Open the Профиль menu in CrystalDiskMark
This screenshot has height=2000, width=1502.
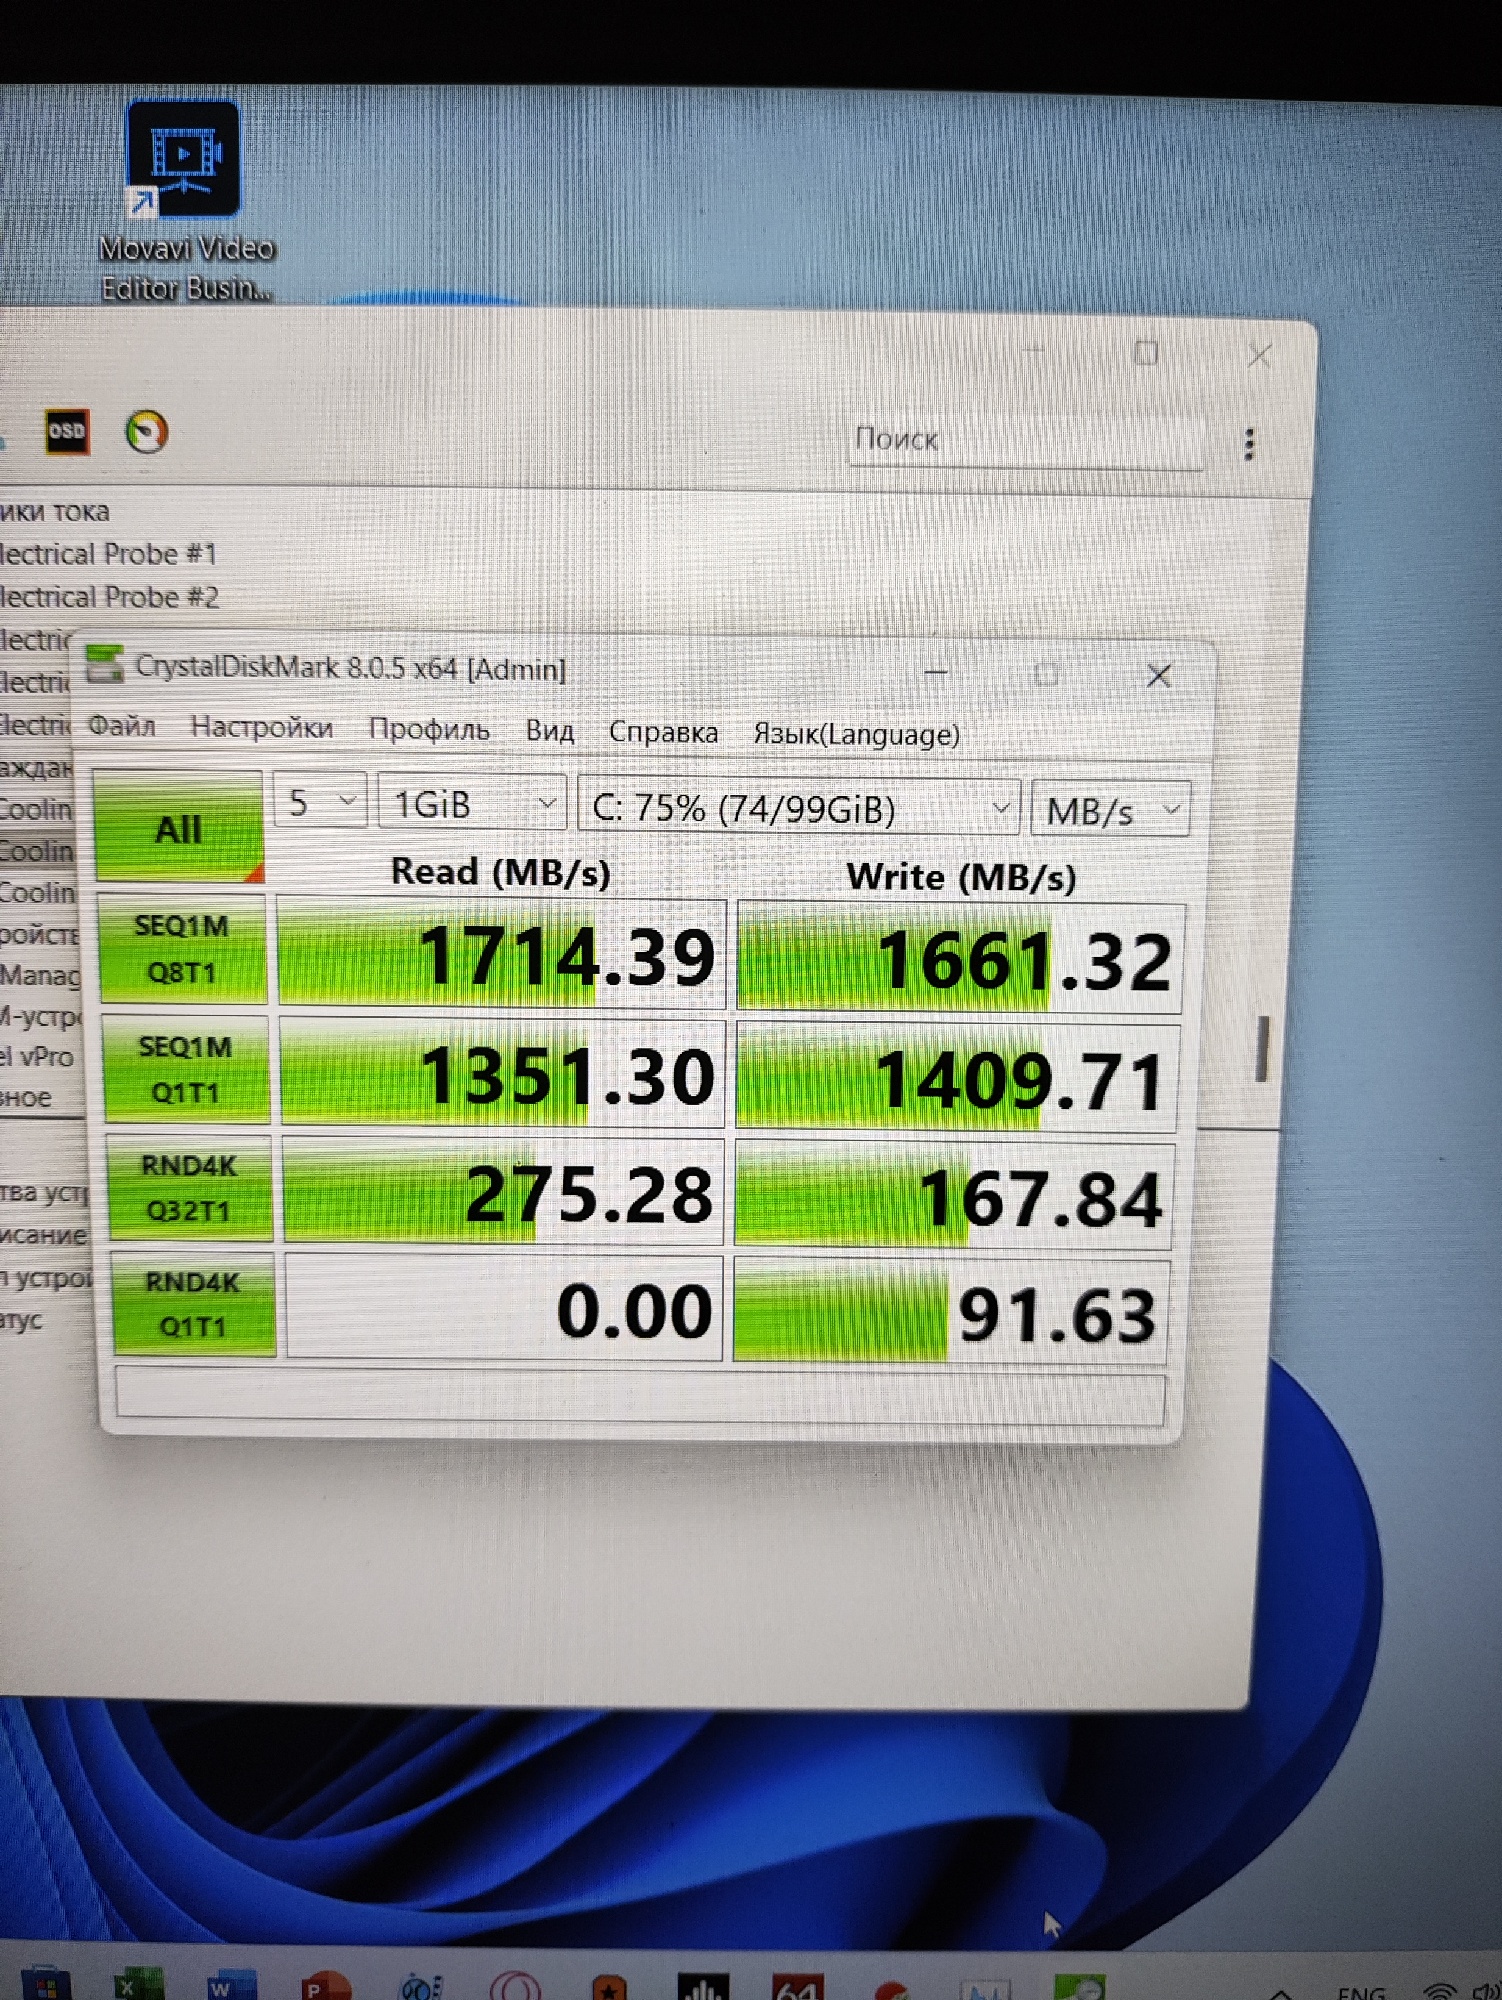[x=429, y=729]
